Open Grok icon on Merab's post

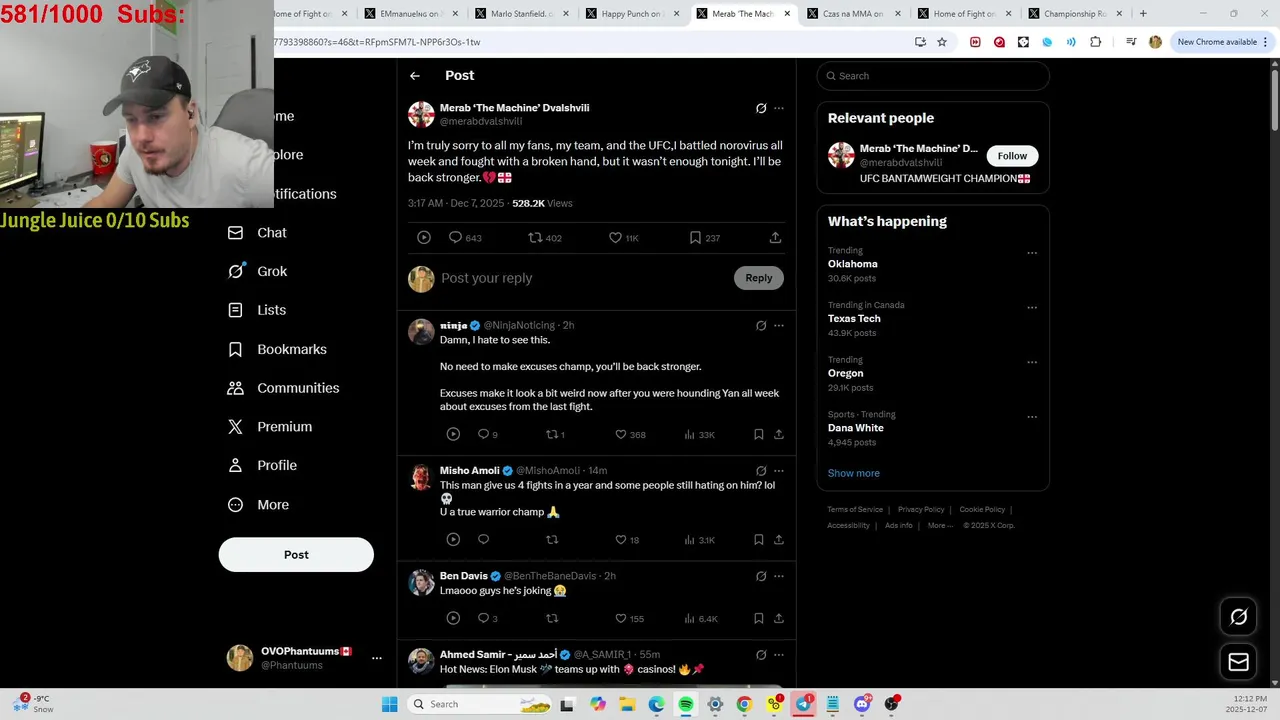coord(761,108)
